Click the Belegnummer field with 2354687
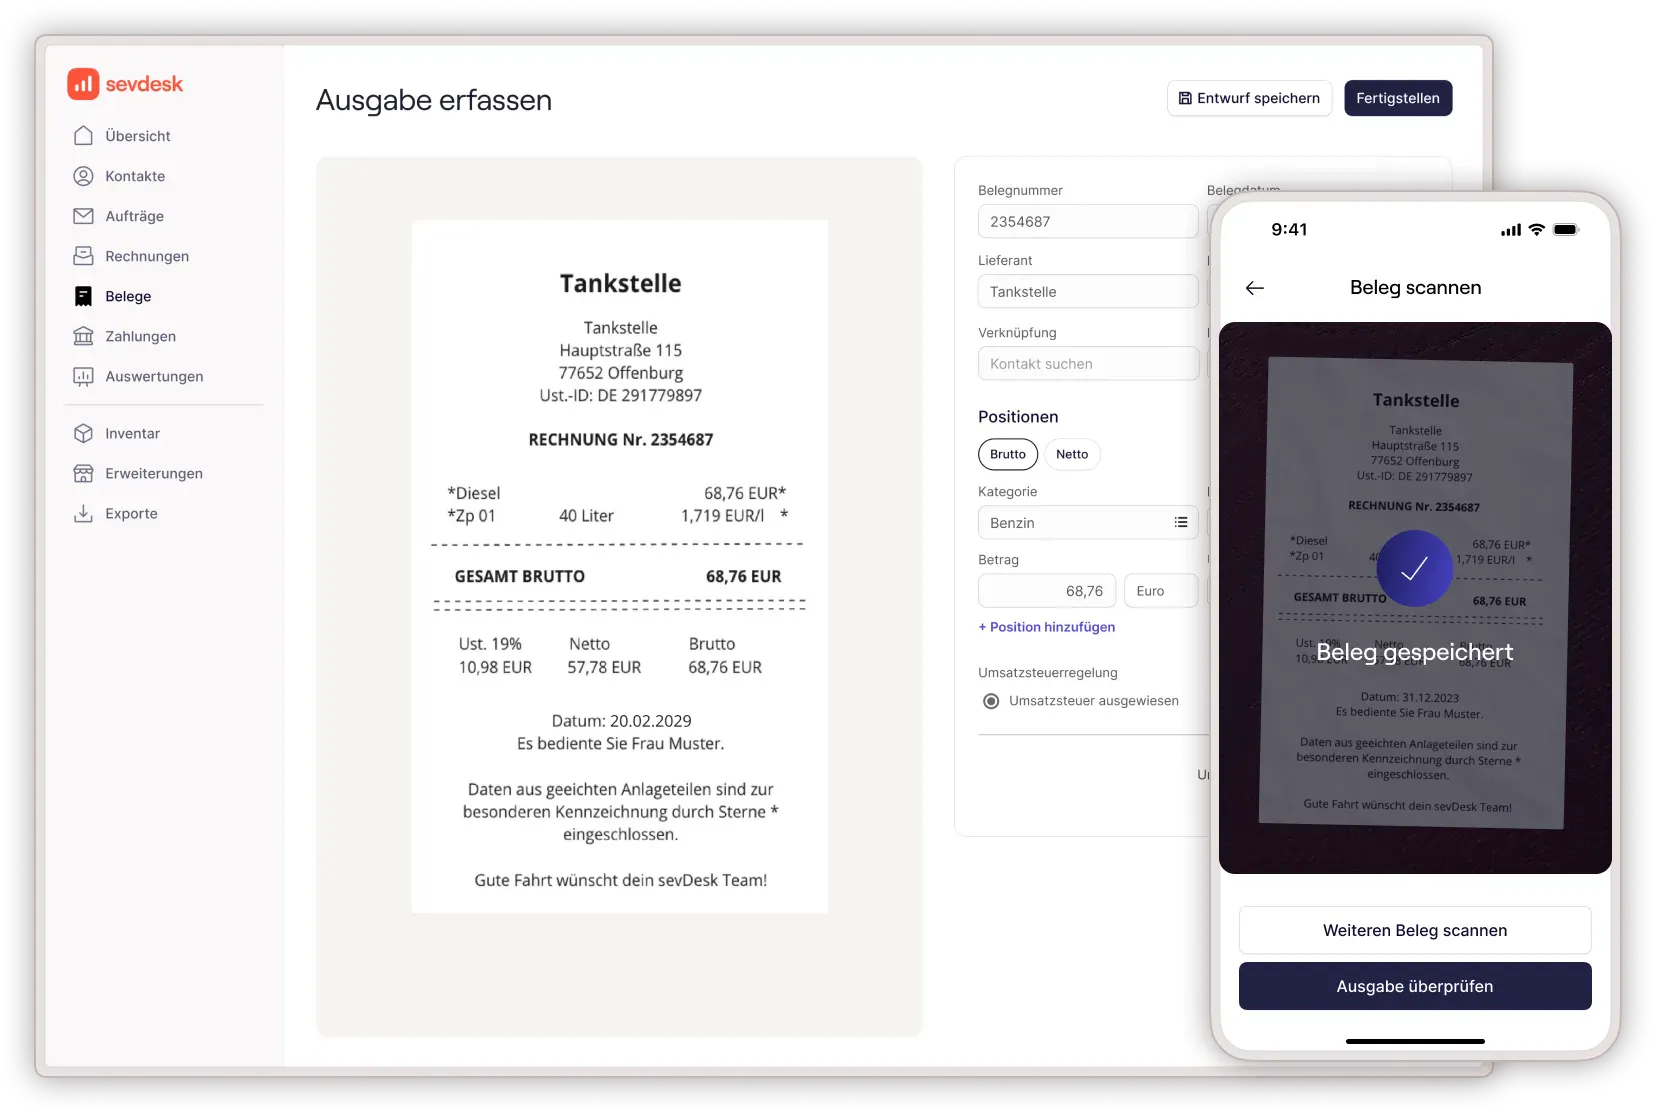The image size is (1656, 1112). pyautogui.click(x=1088, y=221)
